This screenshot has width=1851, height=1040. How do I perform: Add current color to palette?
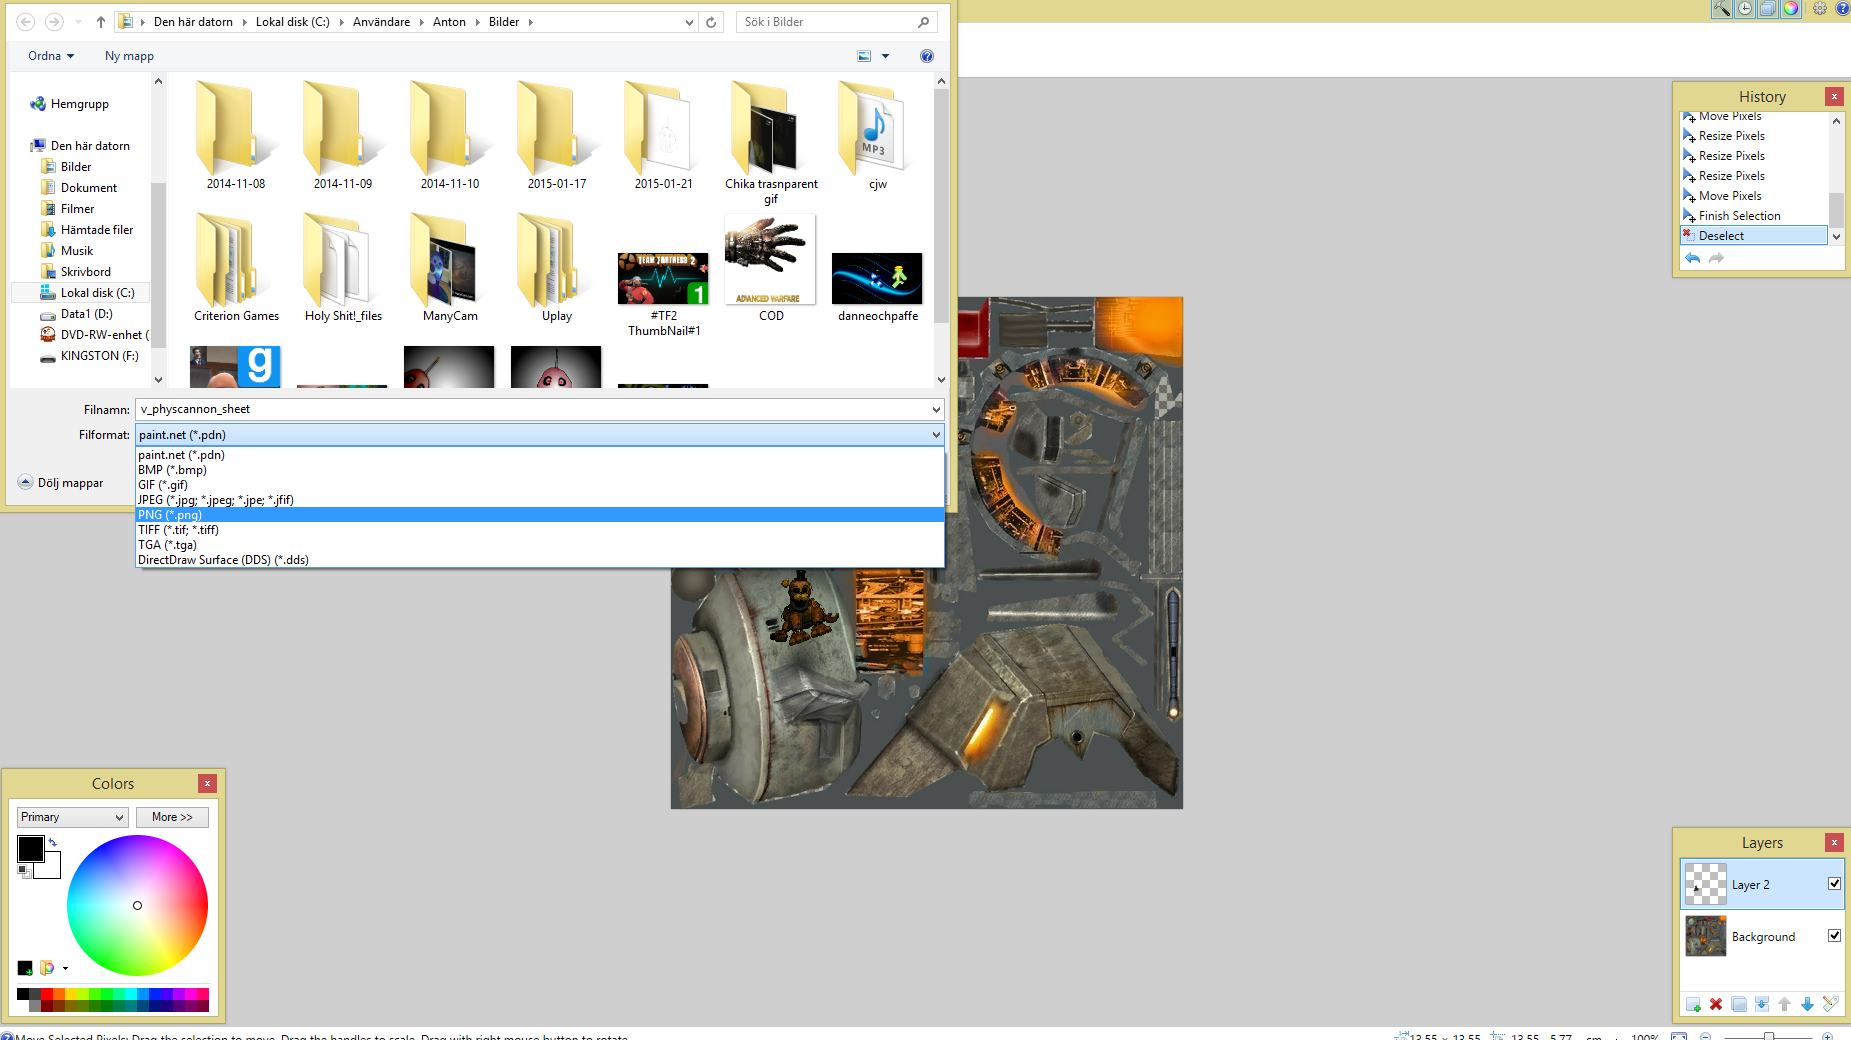pyautogui.click(x=25, y=968)
